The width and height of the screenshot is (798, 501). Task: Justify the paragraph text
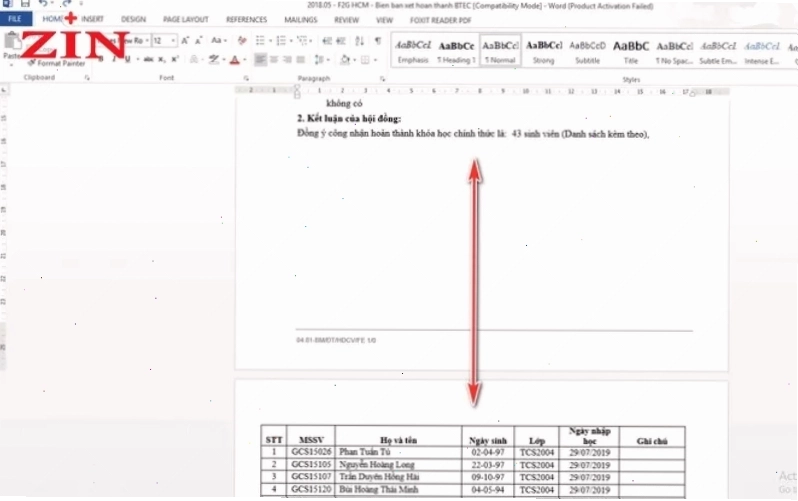tap(301, 60)
